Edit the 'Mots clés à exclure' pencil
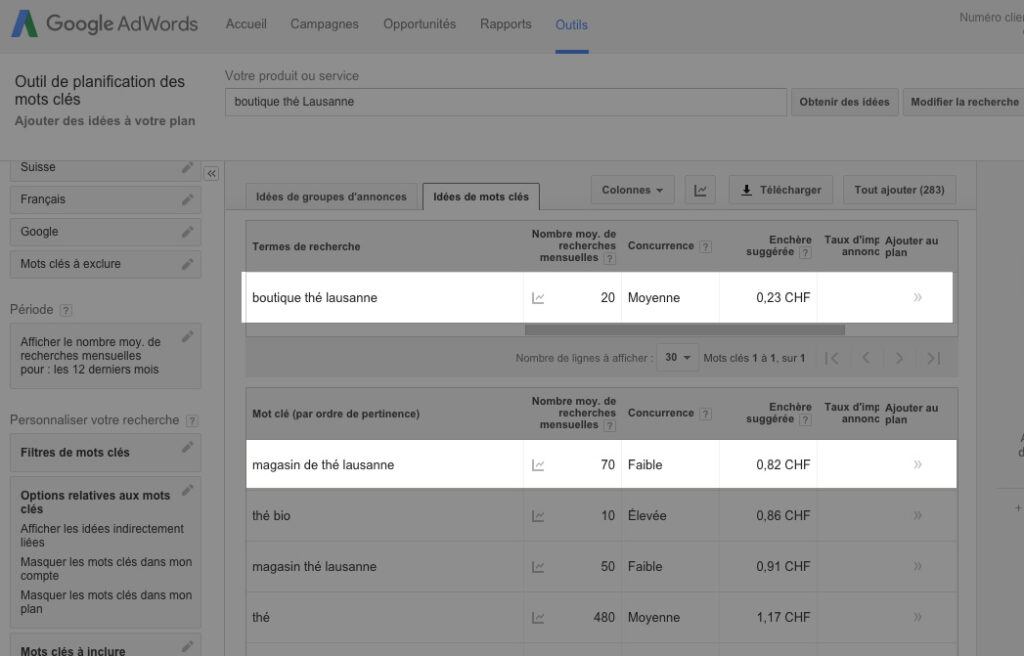Image resolution: width=1024 pixels, height=656 pixels. (x=187, y=264)
